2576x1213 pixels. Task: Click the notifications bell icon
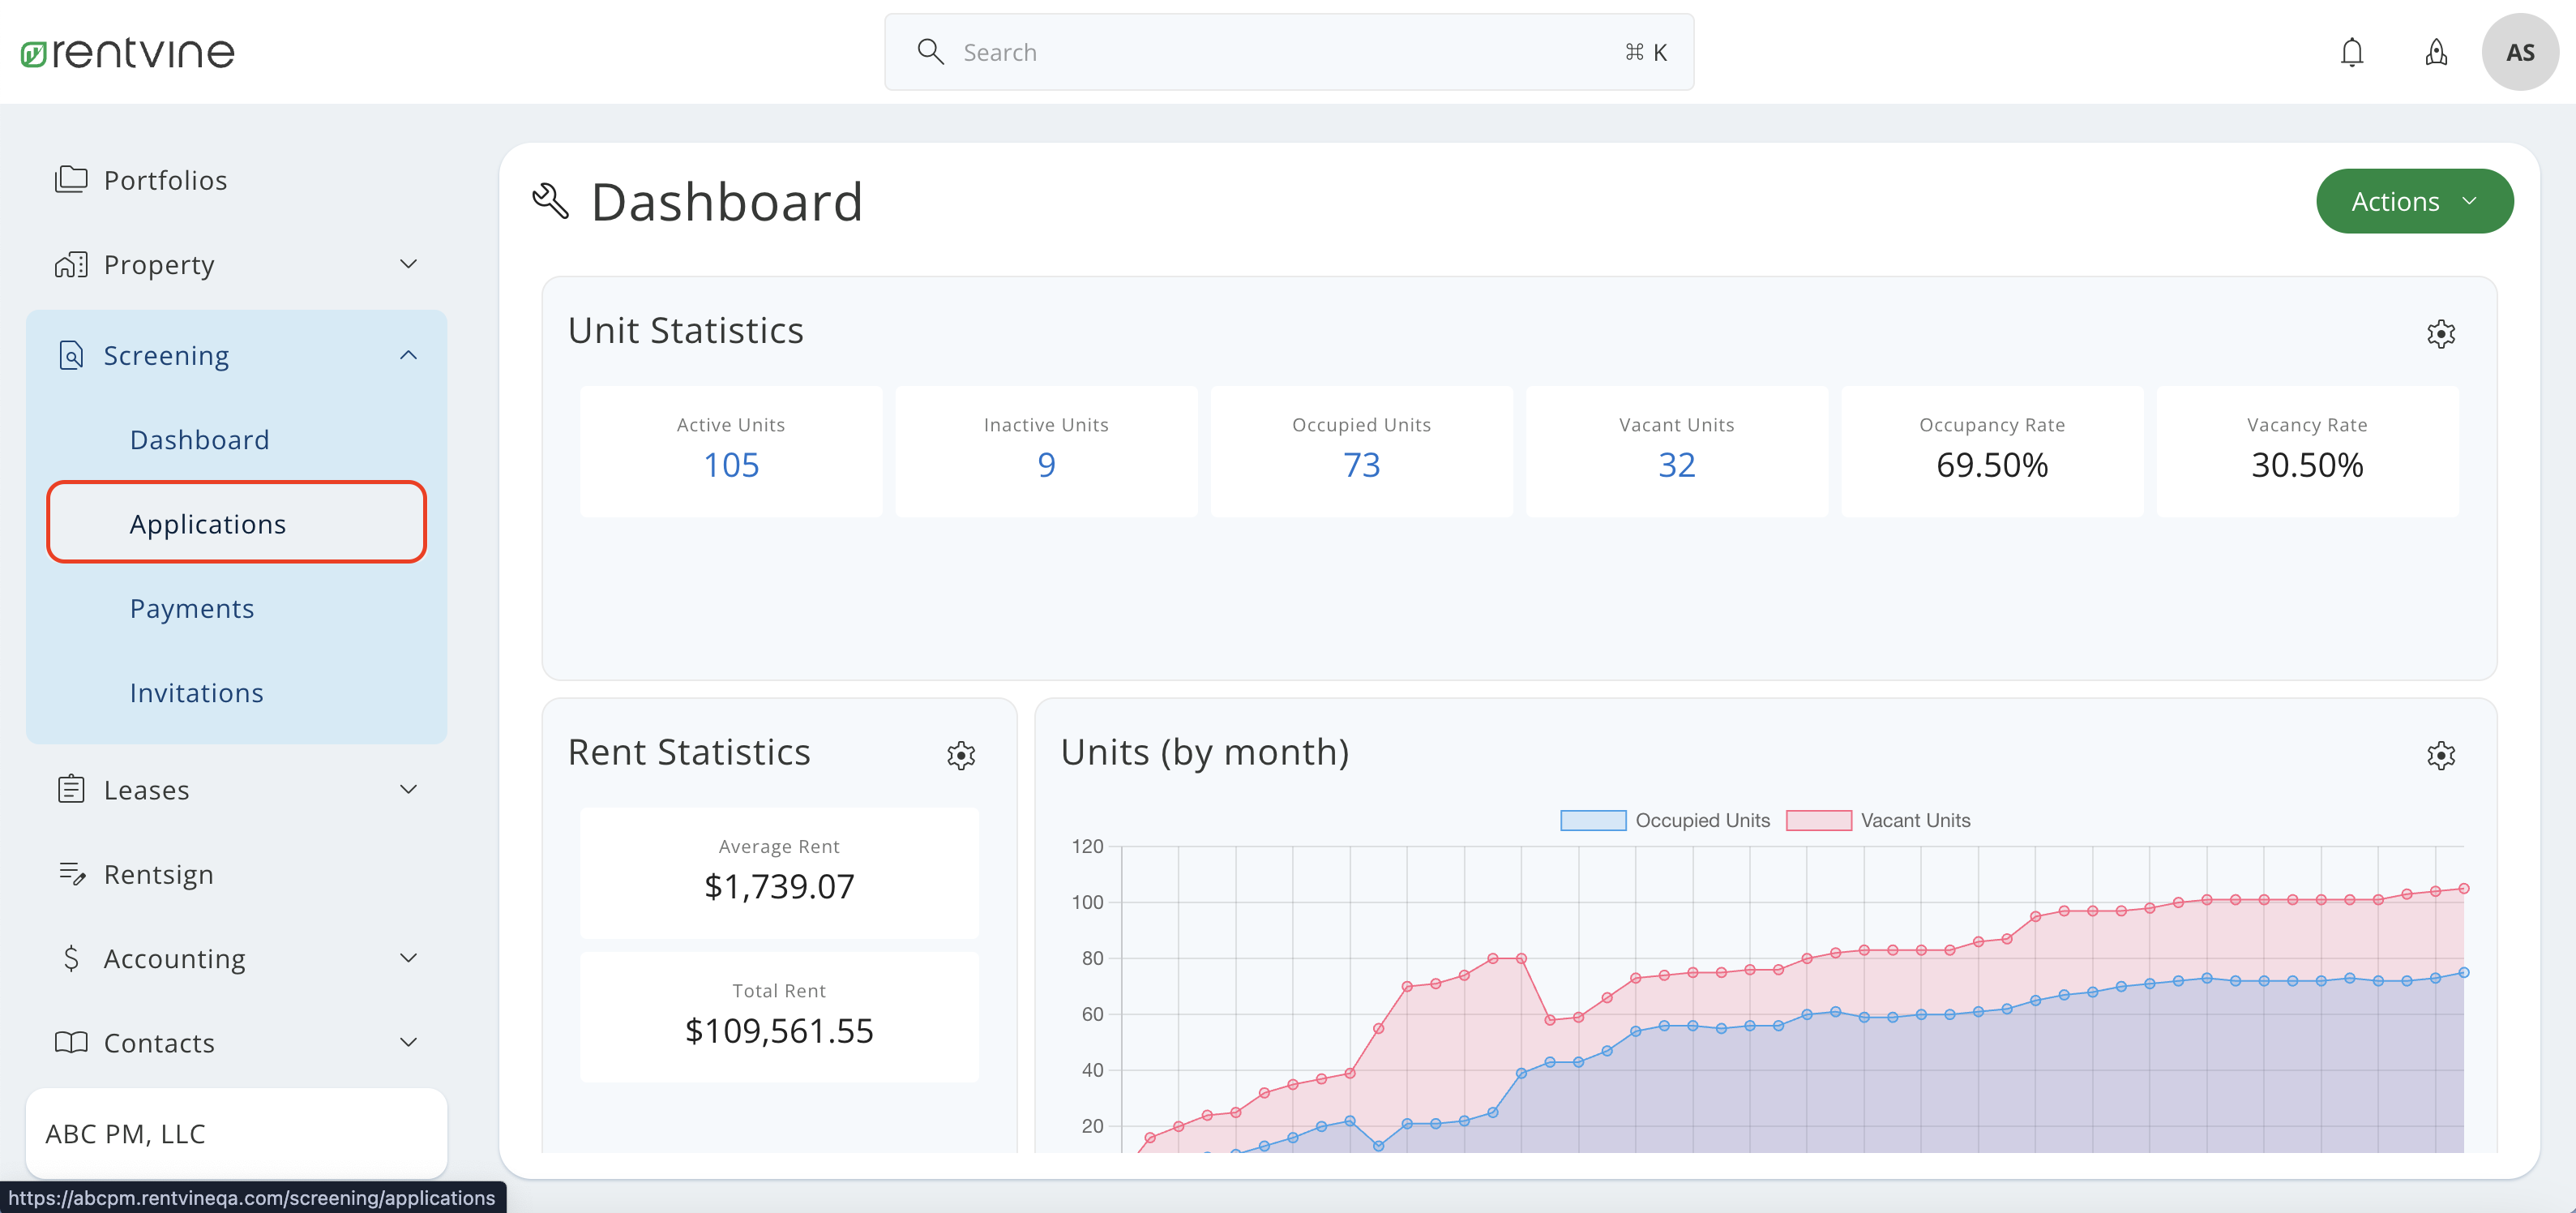click(2351, 52)
